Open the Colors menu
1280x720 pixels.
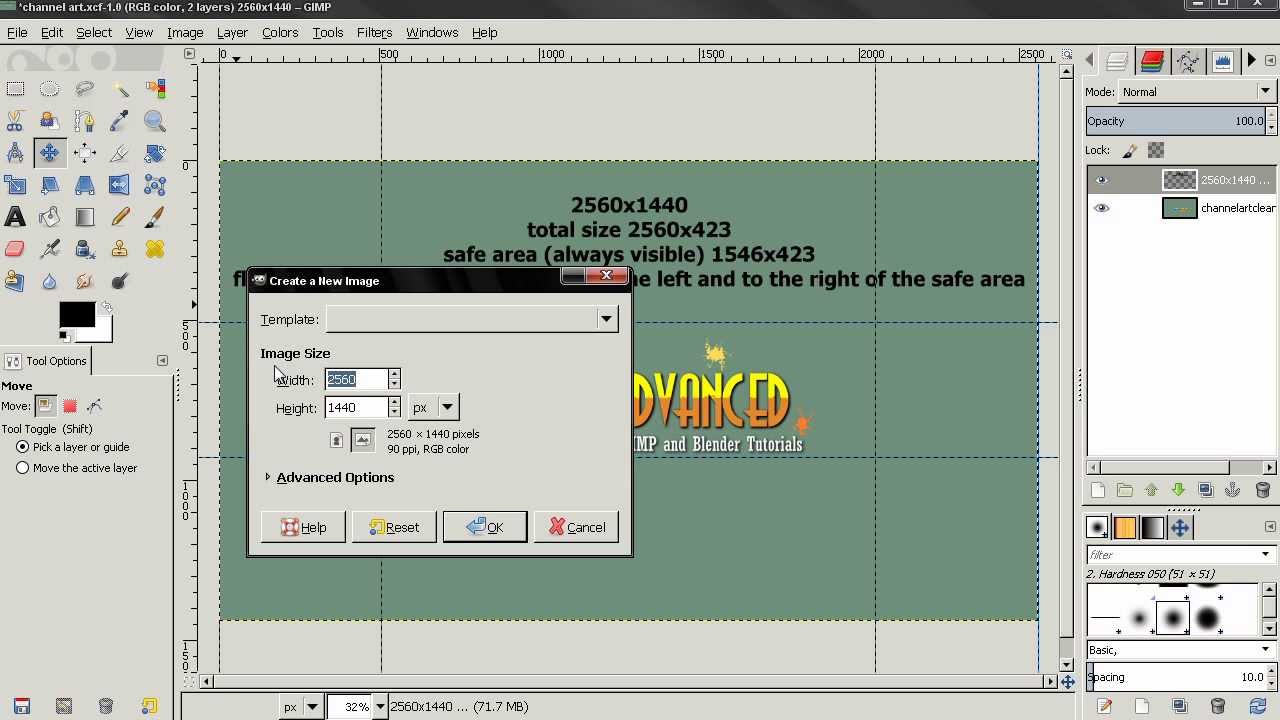280,32
